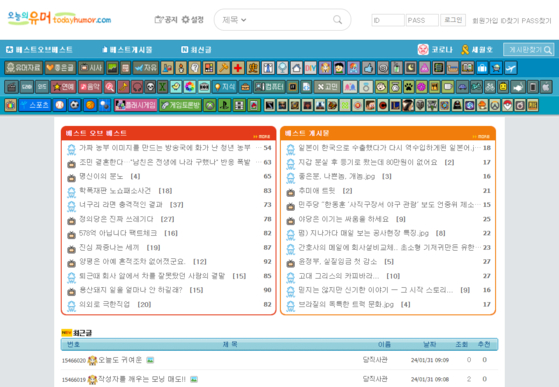Focus the ID input field

388,20
